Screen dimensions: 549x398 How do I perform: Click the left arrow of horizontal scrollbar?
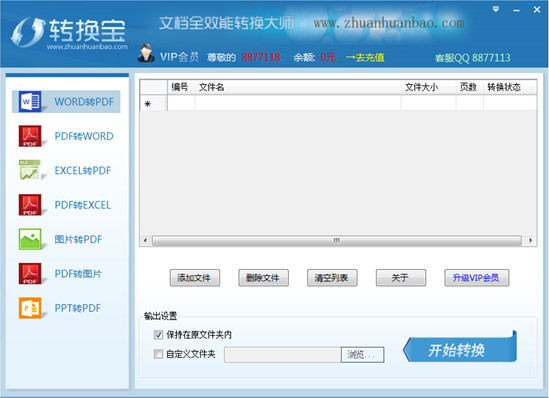click(145, 240)
